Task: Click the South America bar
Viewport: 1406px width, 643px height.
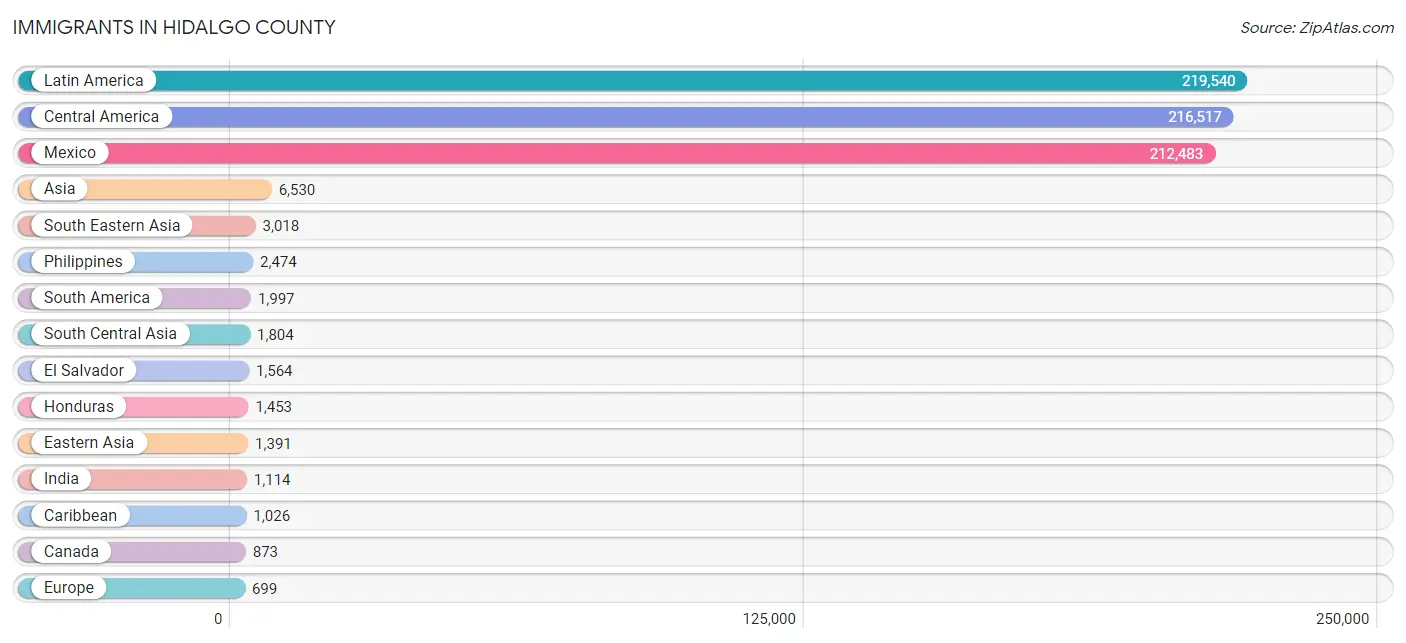Action: click(134, 298)
